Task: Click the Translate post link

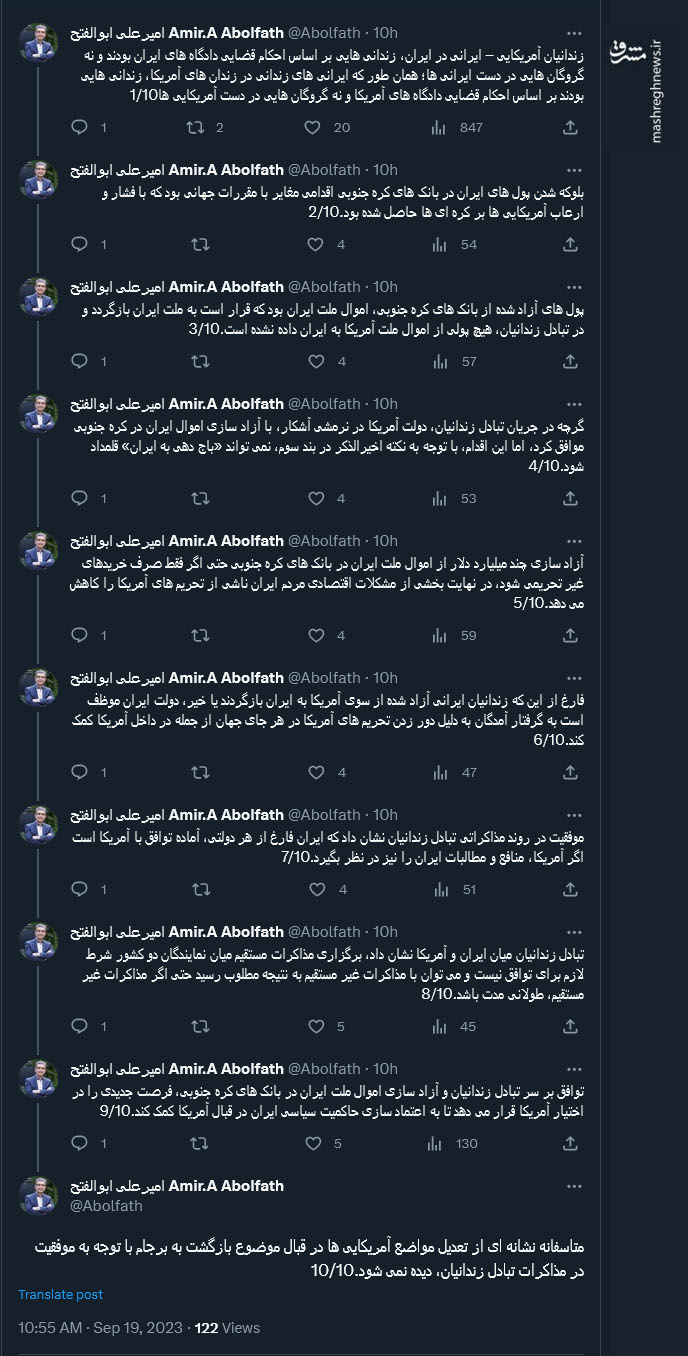Action: click(60, 1293)
